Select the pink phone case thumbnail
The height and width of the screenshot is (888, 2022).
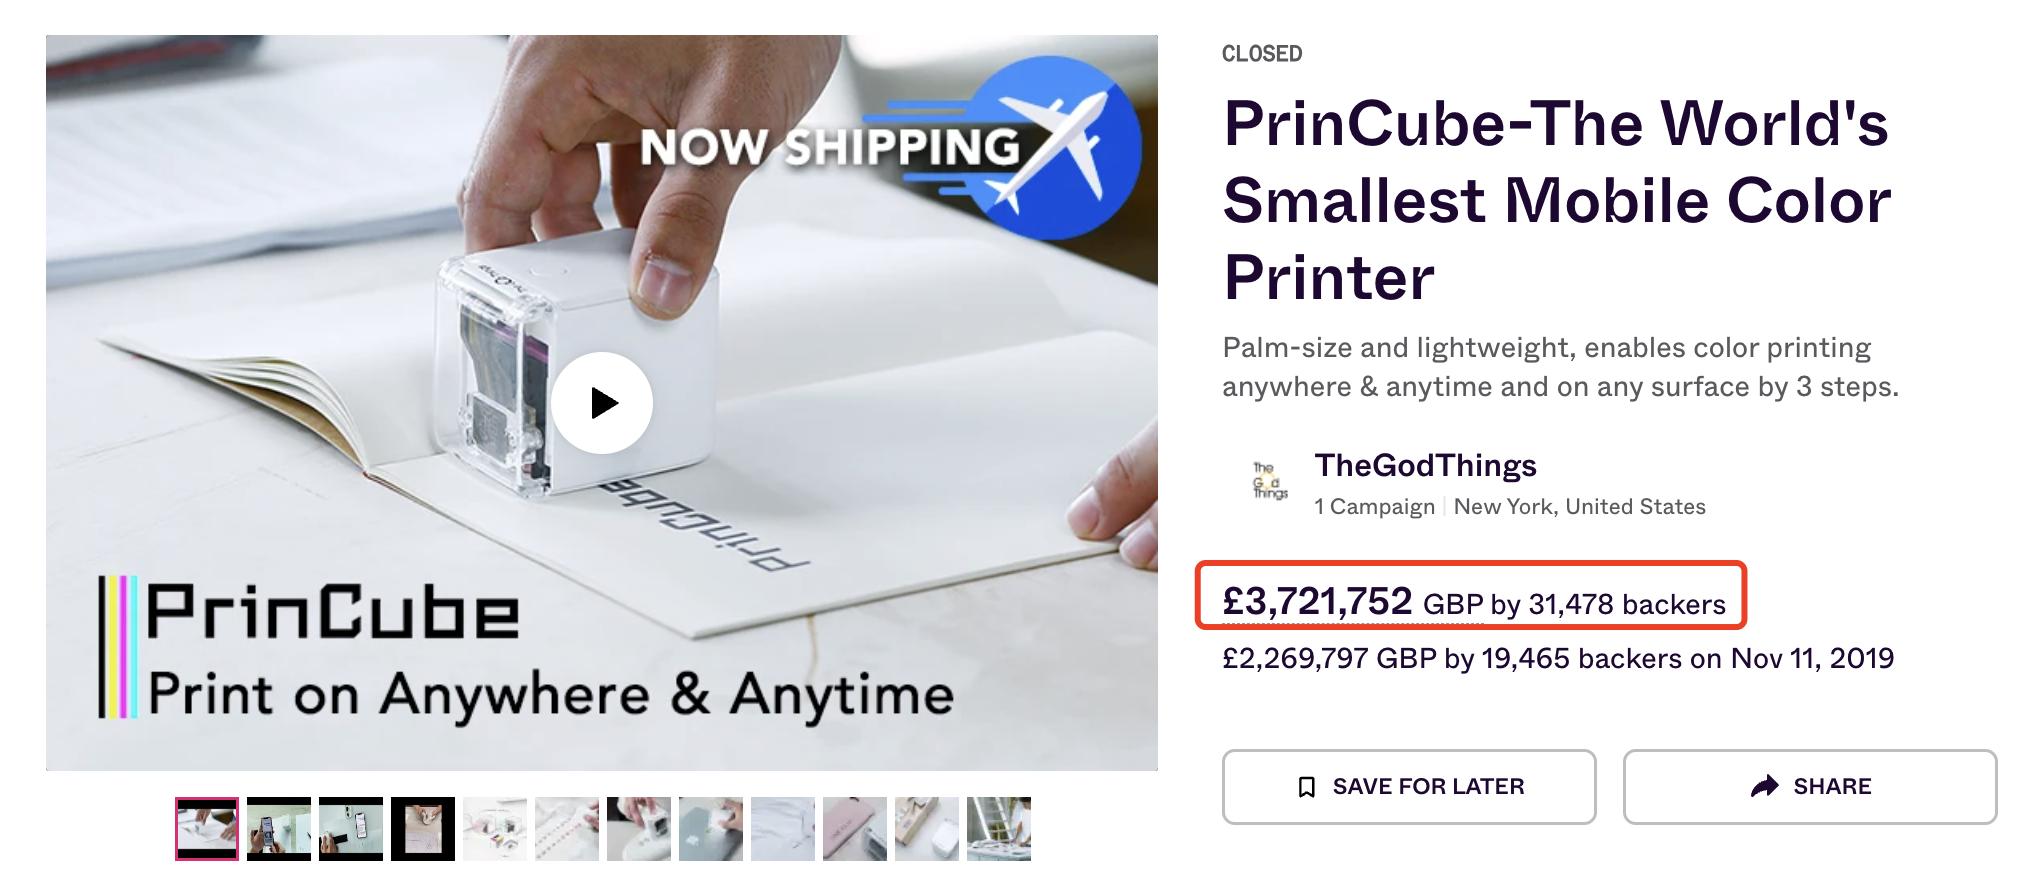click(855, 829)
